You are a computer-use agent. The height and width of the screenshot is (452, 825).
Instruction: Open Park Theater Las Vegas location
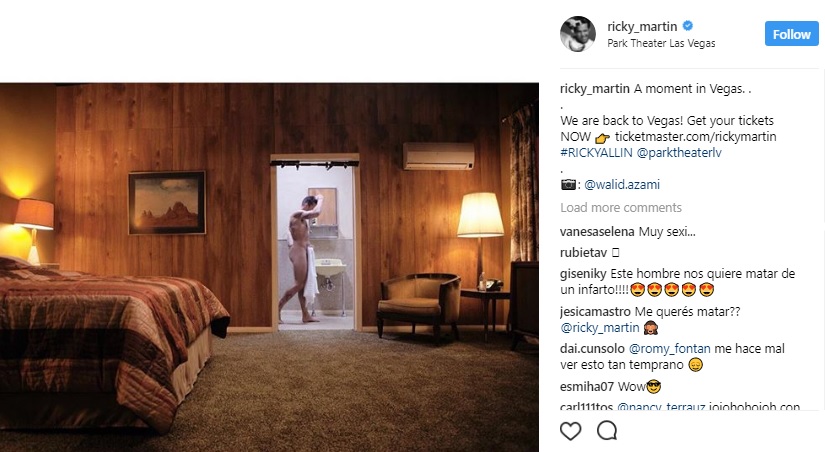[661, 43]
